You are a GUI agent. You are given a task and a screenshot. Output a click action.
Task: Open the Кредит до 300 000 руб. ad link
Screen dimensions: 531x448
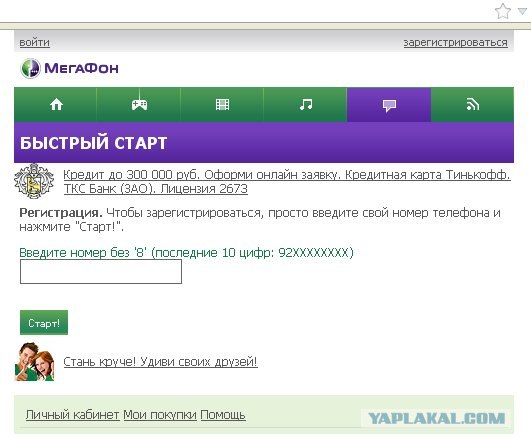pyautogui.click(x=287, y=175)
